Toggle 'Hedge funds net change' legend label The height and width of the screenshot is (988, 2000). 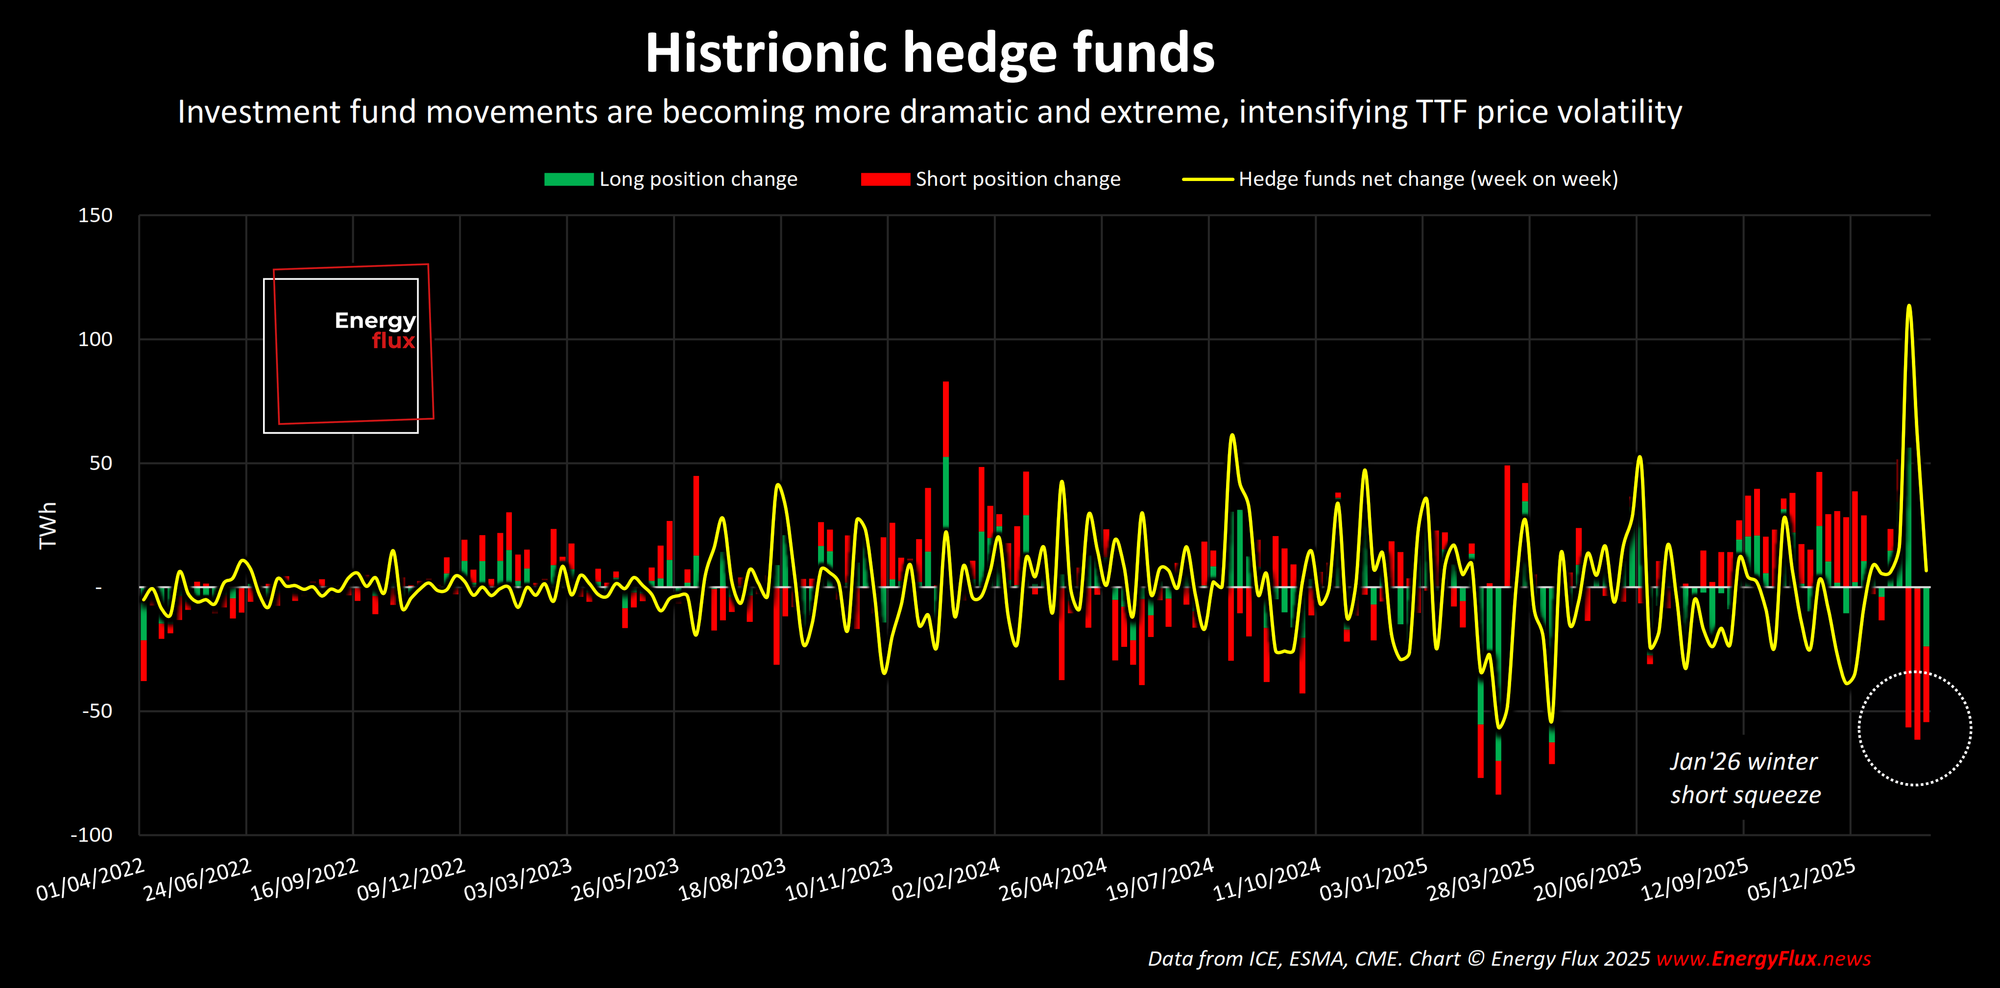click(1428, 180)
